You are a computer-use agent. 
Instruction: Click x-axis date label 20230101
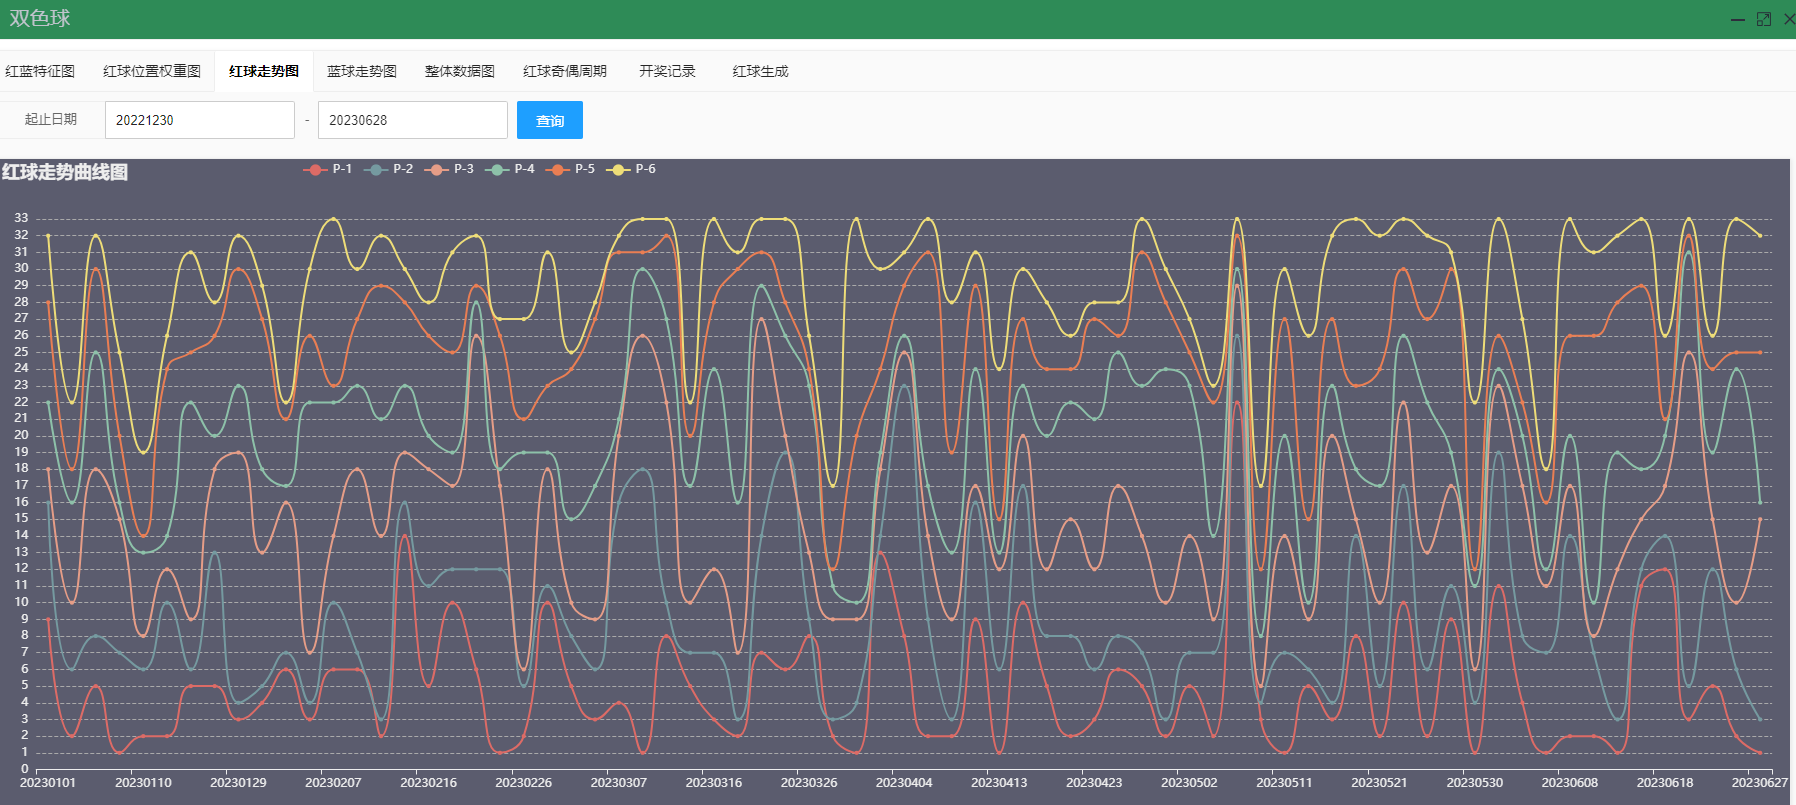48,782
